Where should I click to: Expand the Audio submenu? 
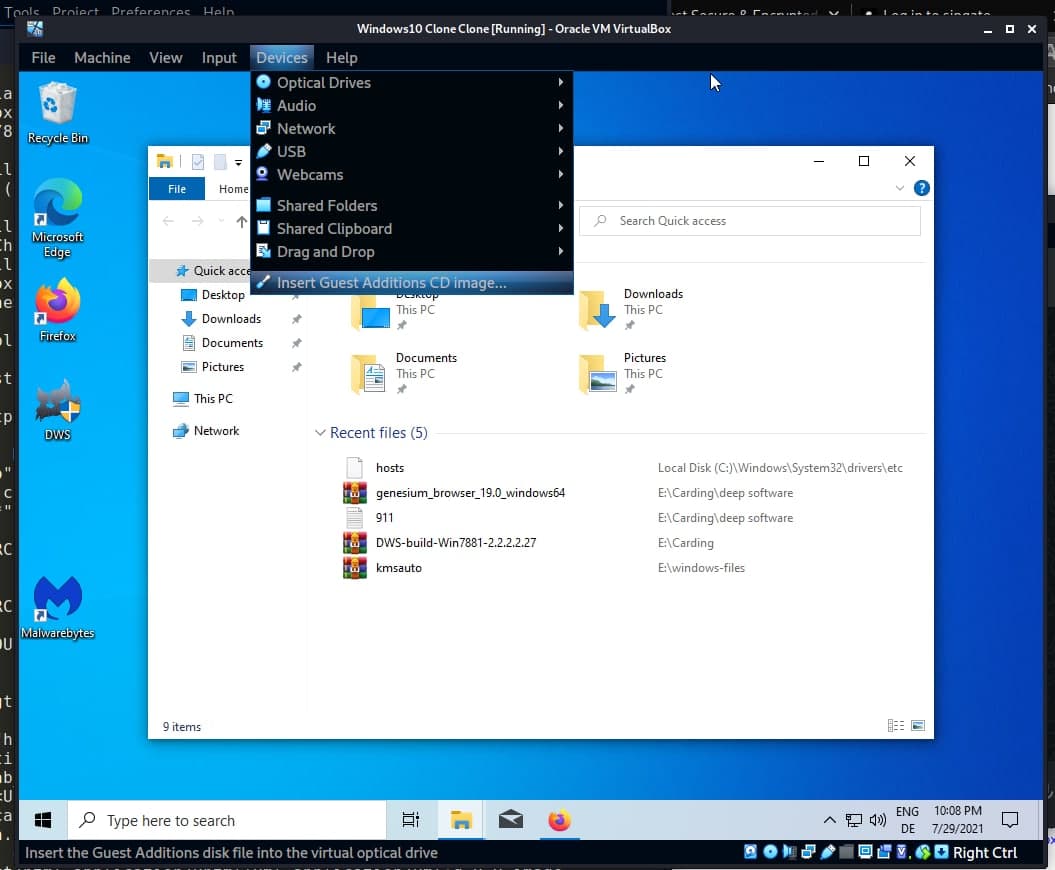point(412,105)
